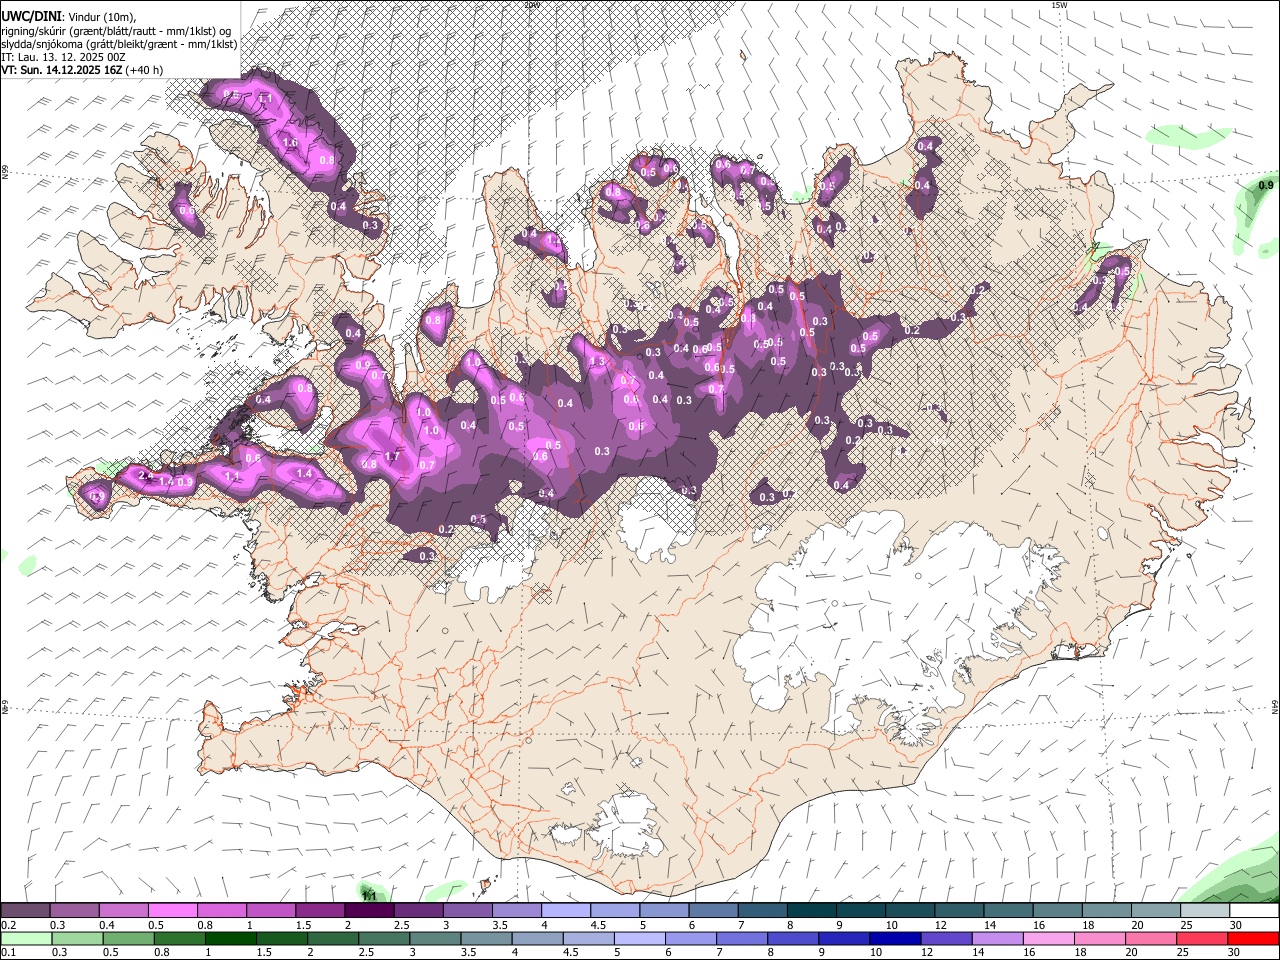Click the '0.2' label in the upper legend row

coord(9,925)
